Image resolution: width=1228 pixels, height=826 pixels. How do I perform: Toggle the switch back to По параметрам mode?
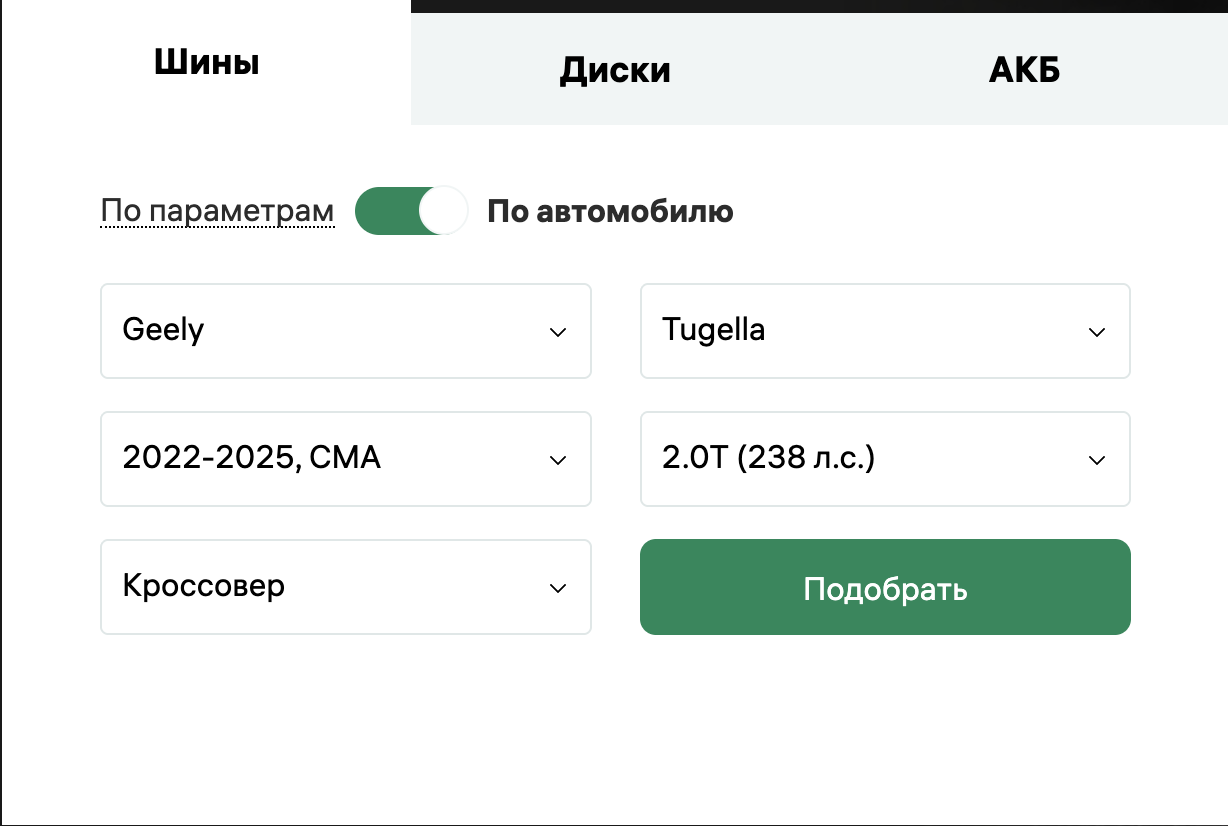pos(410,210)
